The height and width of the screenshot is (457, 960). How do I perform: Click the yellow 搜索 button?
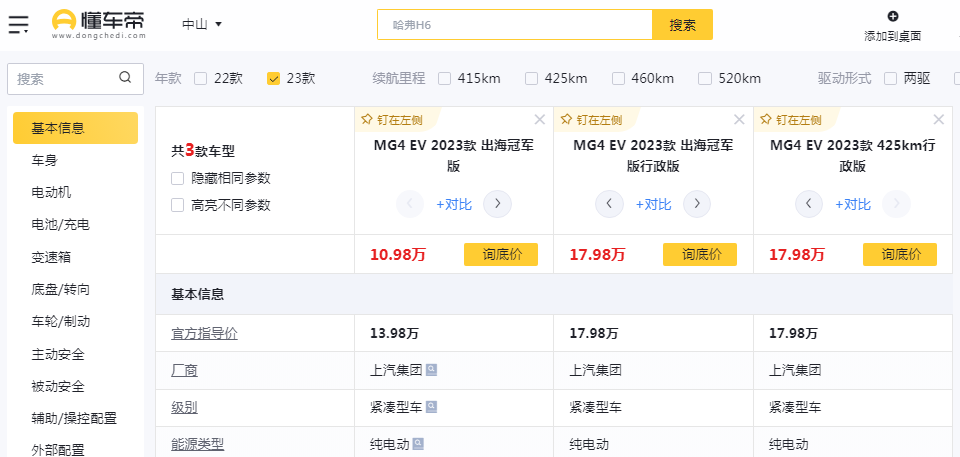(x=682, y=25)
